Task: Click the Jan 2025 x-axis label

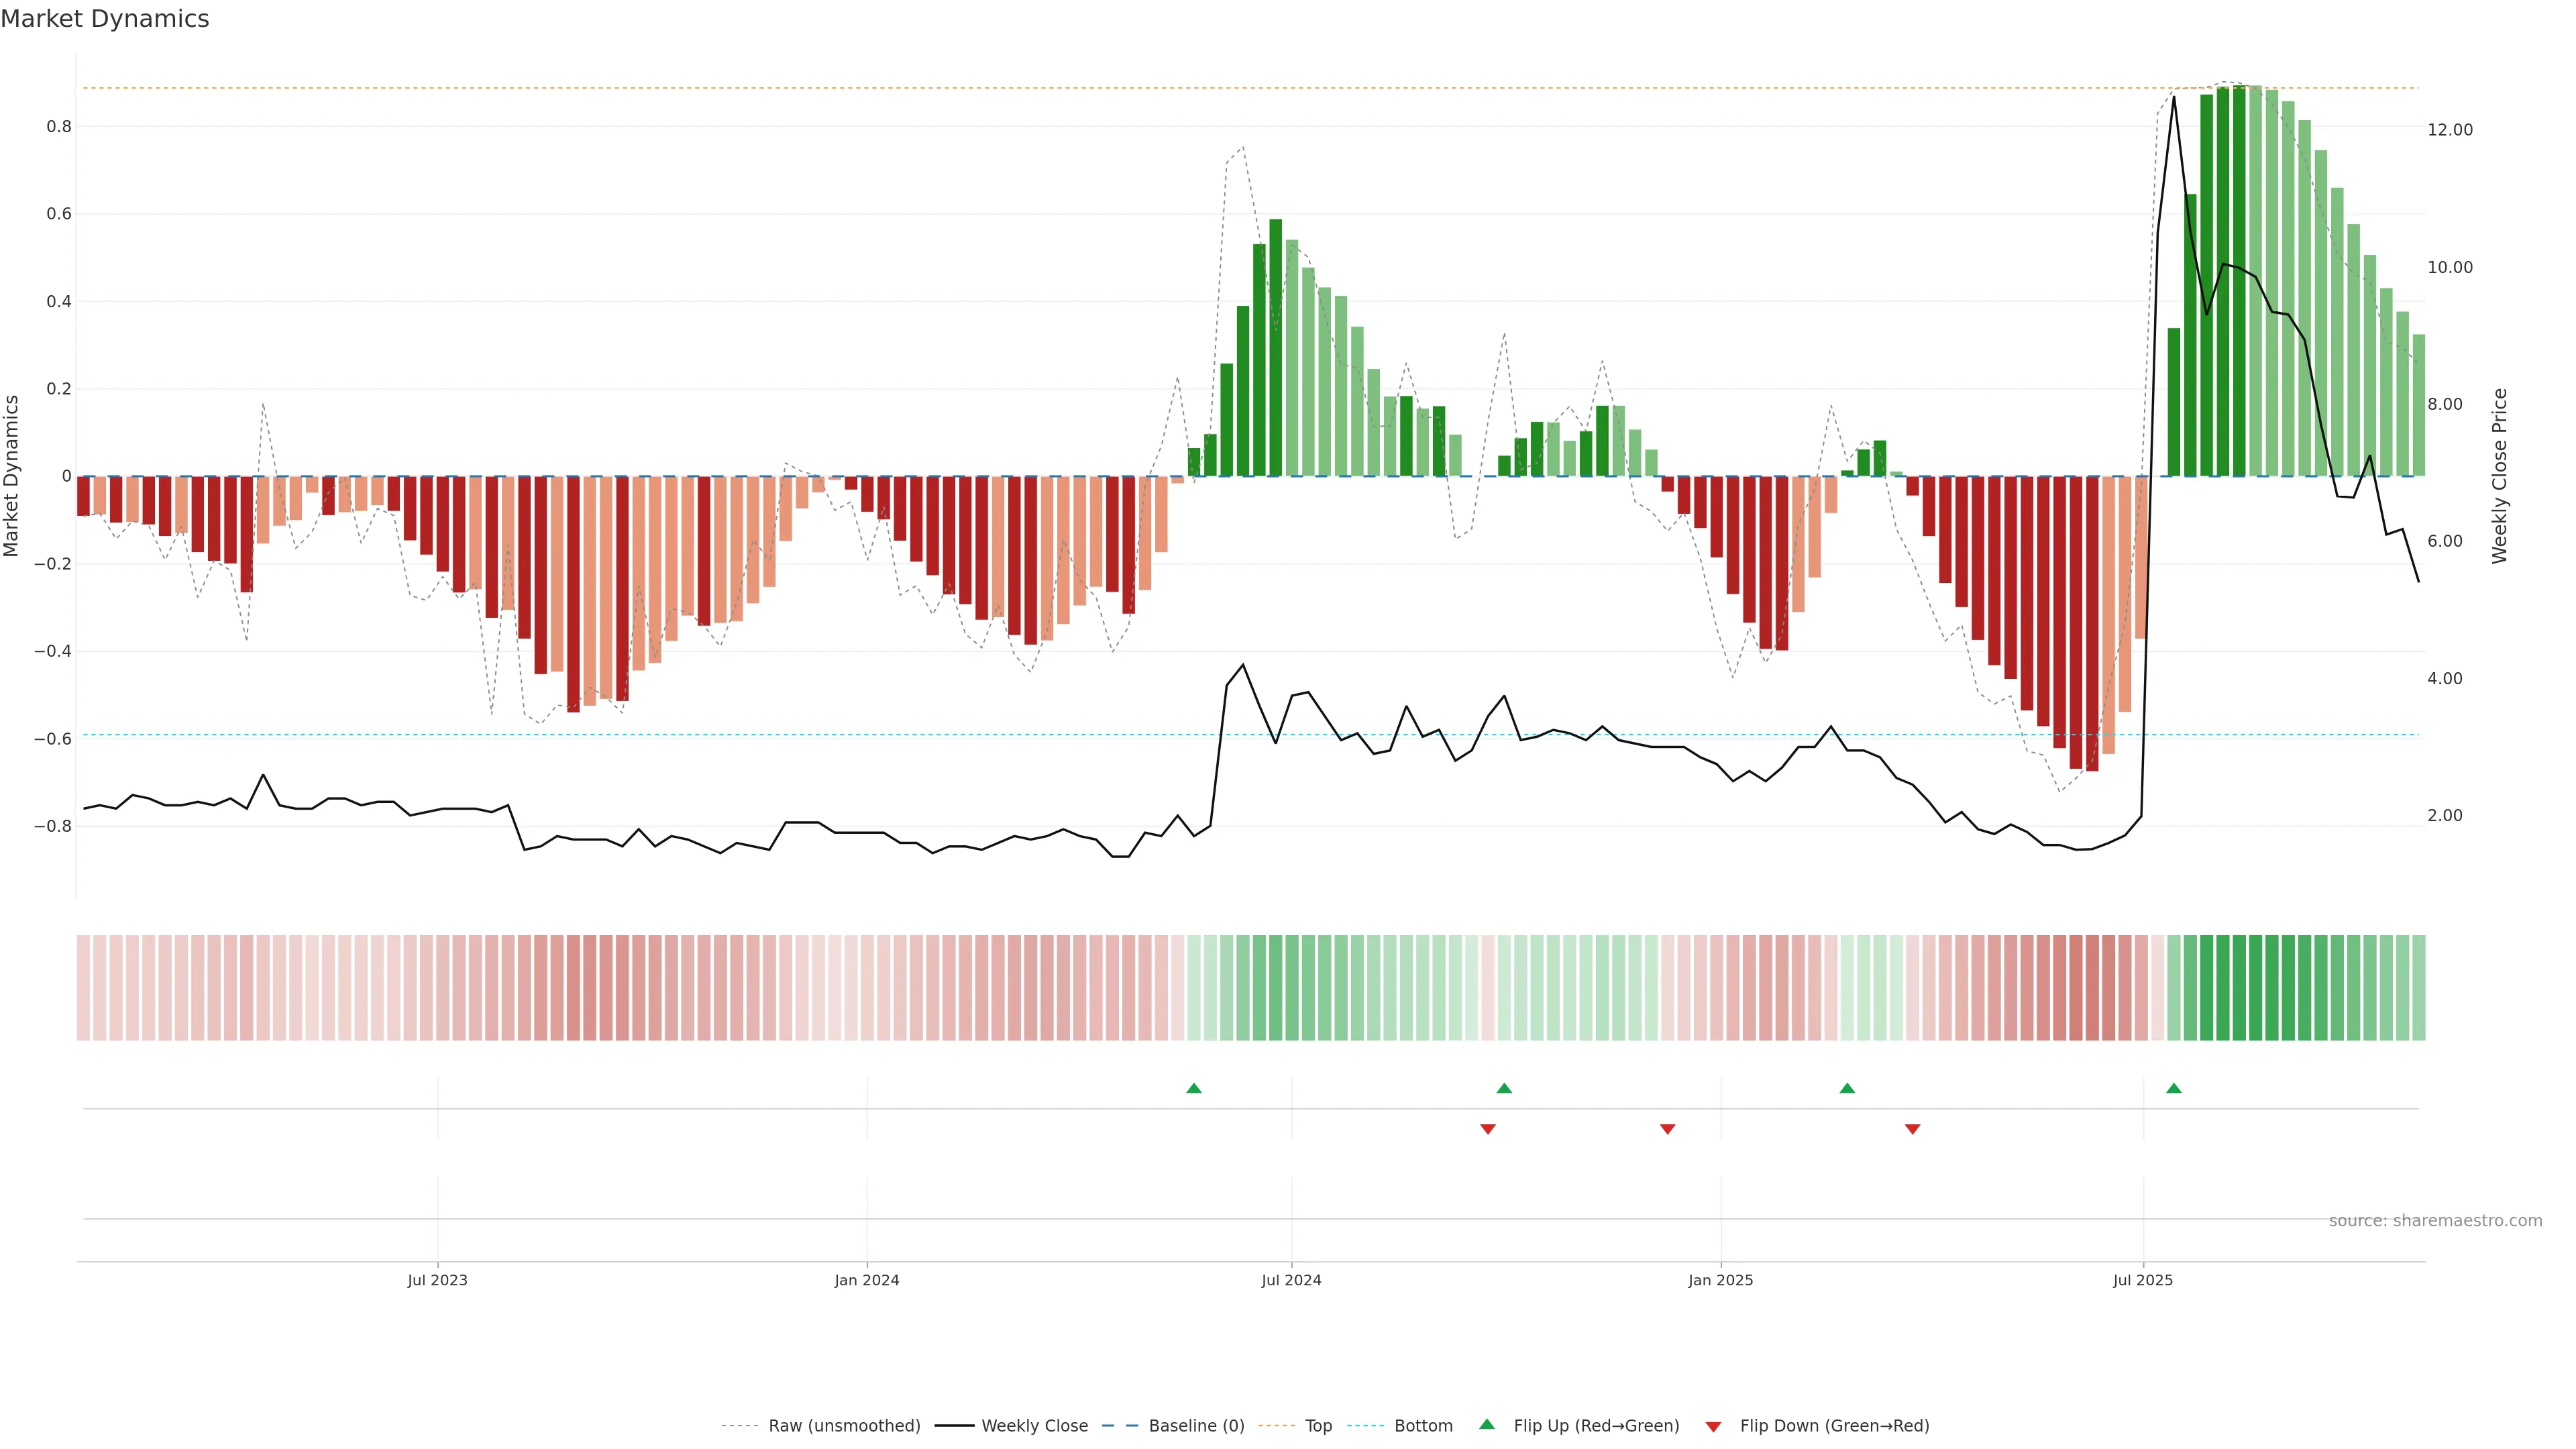Action: [1720, 1280]
